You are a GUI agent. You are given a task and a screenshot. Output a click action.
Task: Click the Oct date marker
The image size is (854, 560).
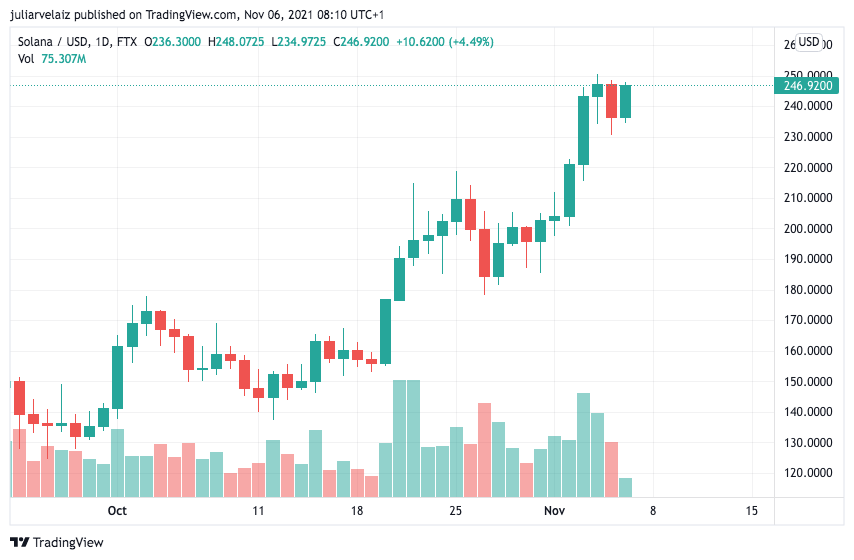[117, 510]
